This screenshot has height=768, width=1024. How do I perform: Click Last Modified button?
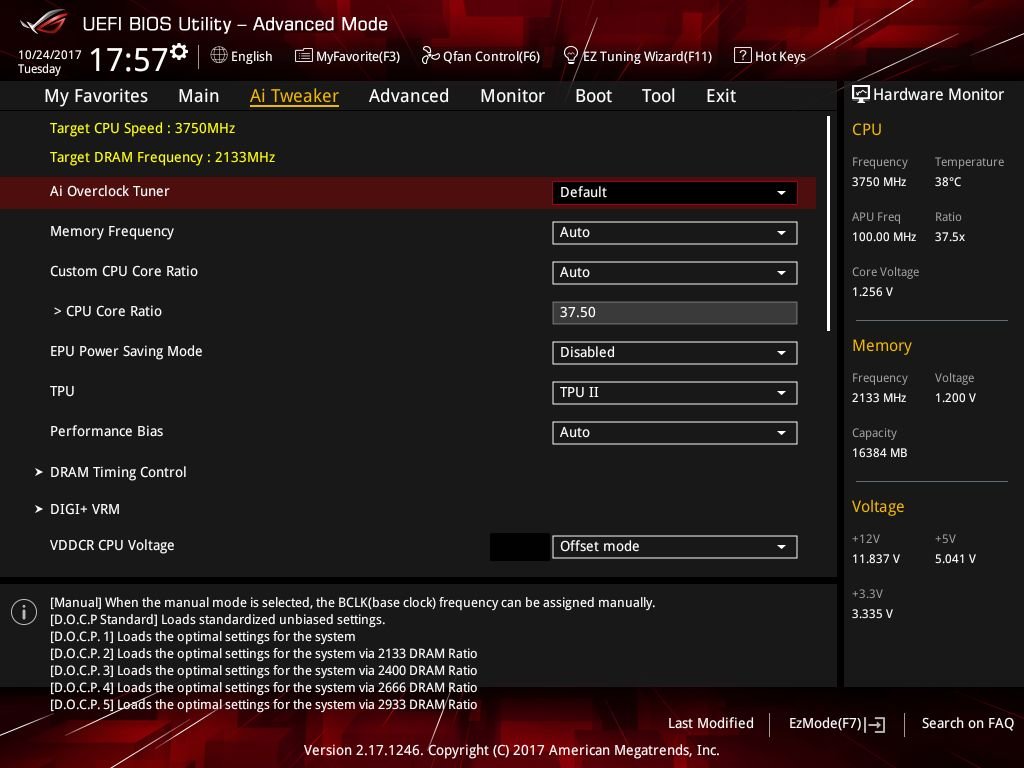click(x=711, y=723)
